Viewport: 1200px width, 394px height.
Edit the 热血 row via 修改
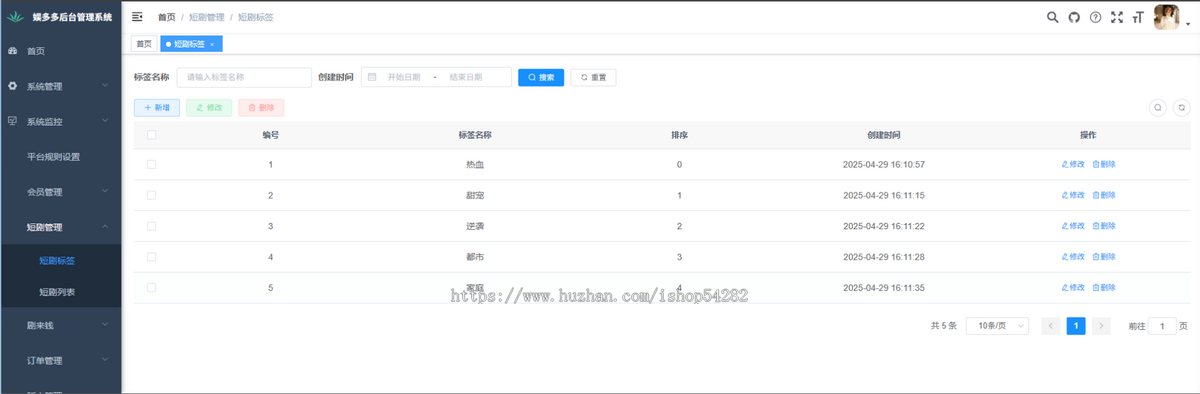1073,164
